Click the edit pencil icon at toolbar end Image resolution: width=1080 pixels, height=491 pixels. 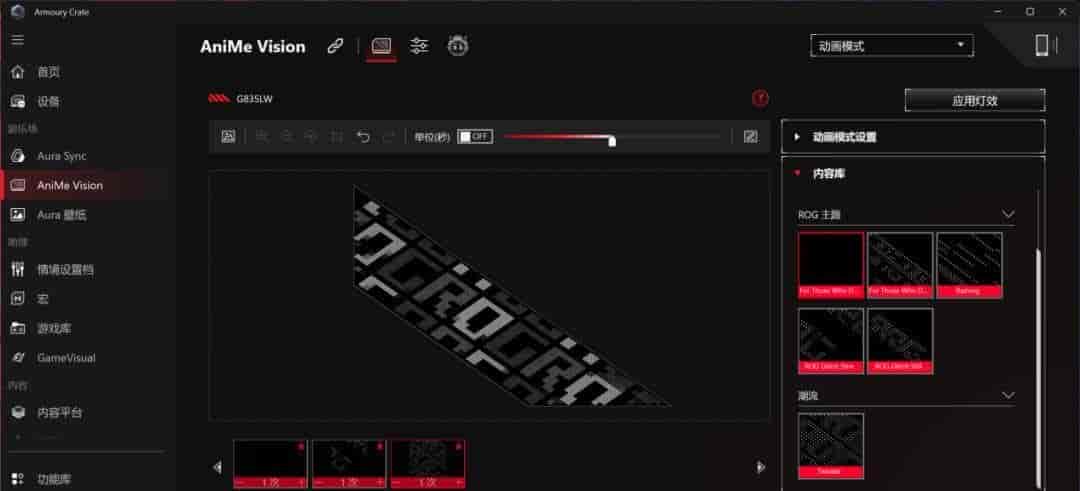(751, 137)
